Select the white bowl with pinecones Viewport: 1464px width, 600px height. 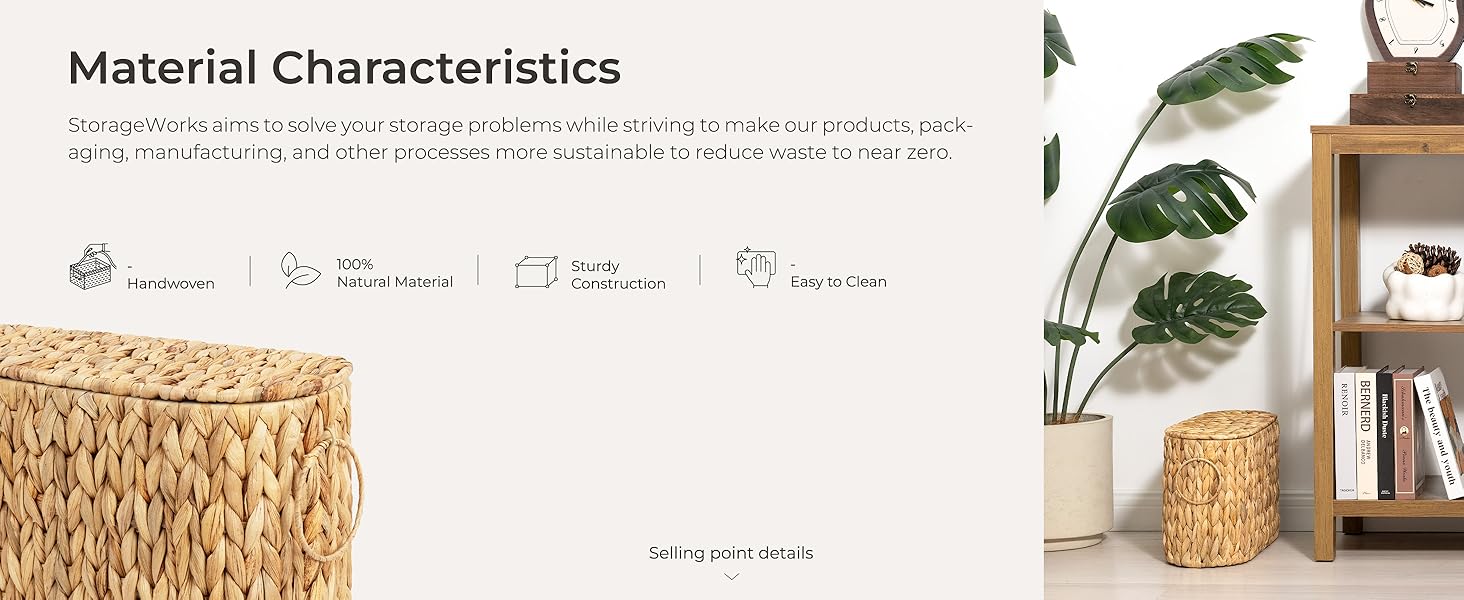(x=1423, y=290)
